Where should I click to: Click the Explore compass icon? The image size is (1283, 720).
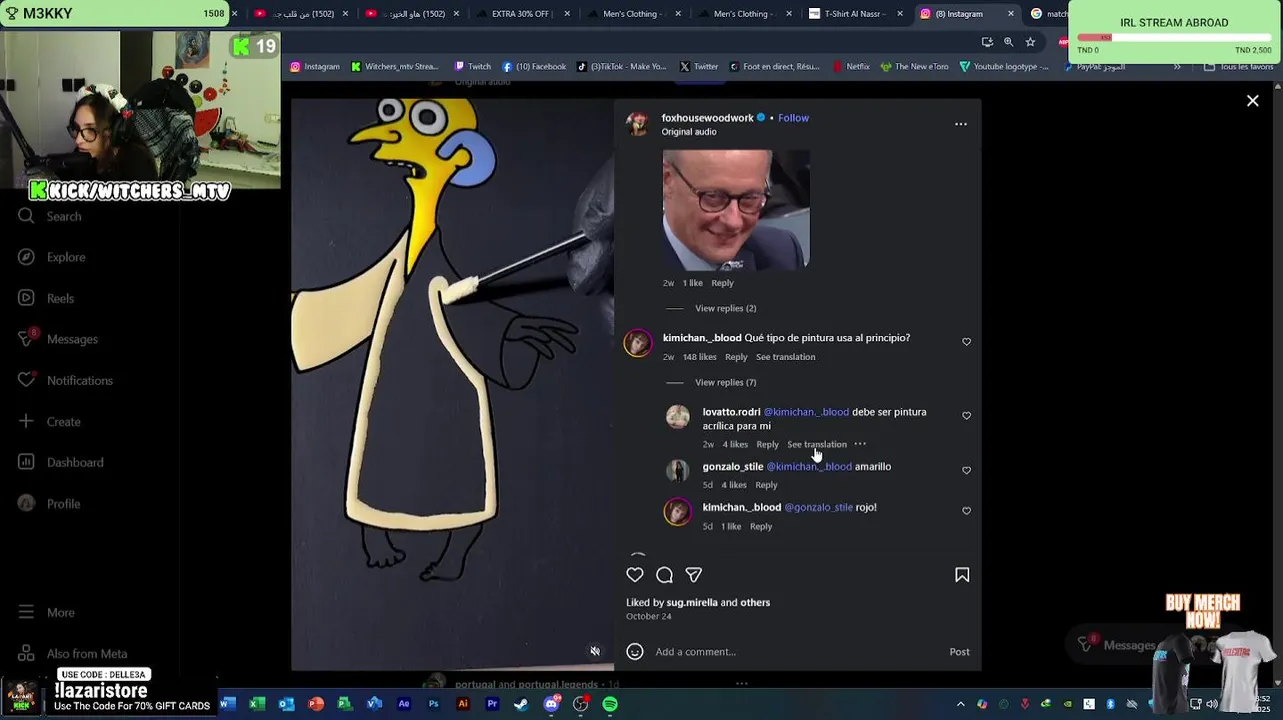(x=26, y=257)
